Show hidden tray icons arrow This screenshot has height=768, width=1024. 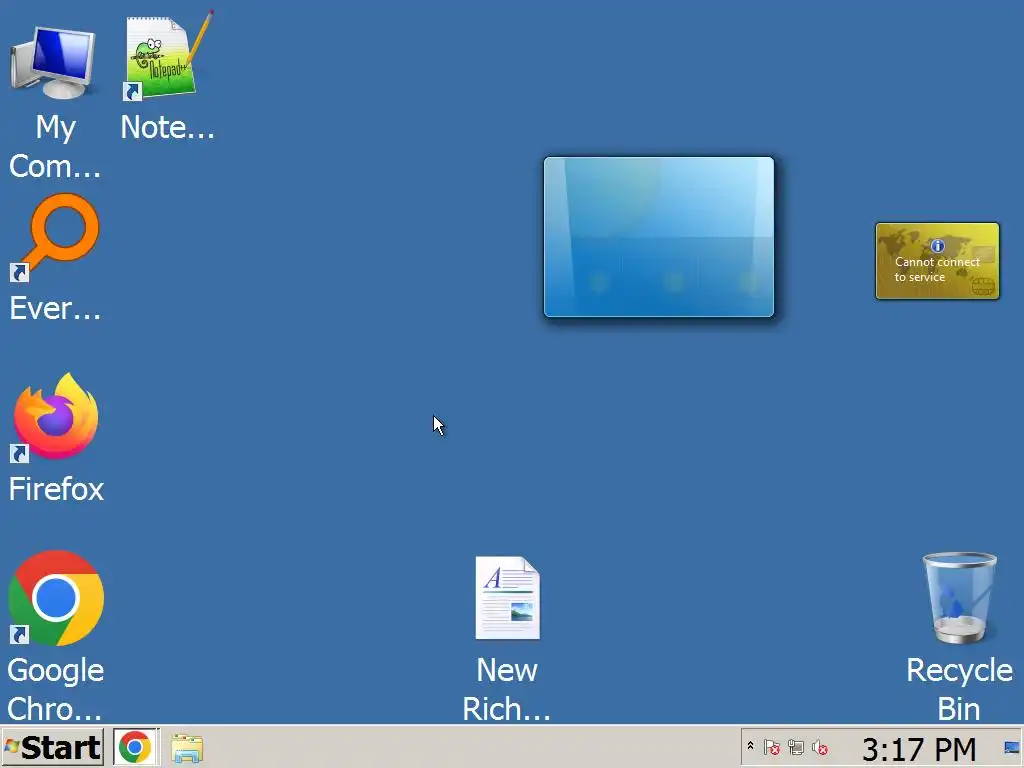[750, 746]
